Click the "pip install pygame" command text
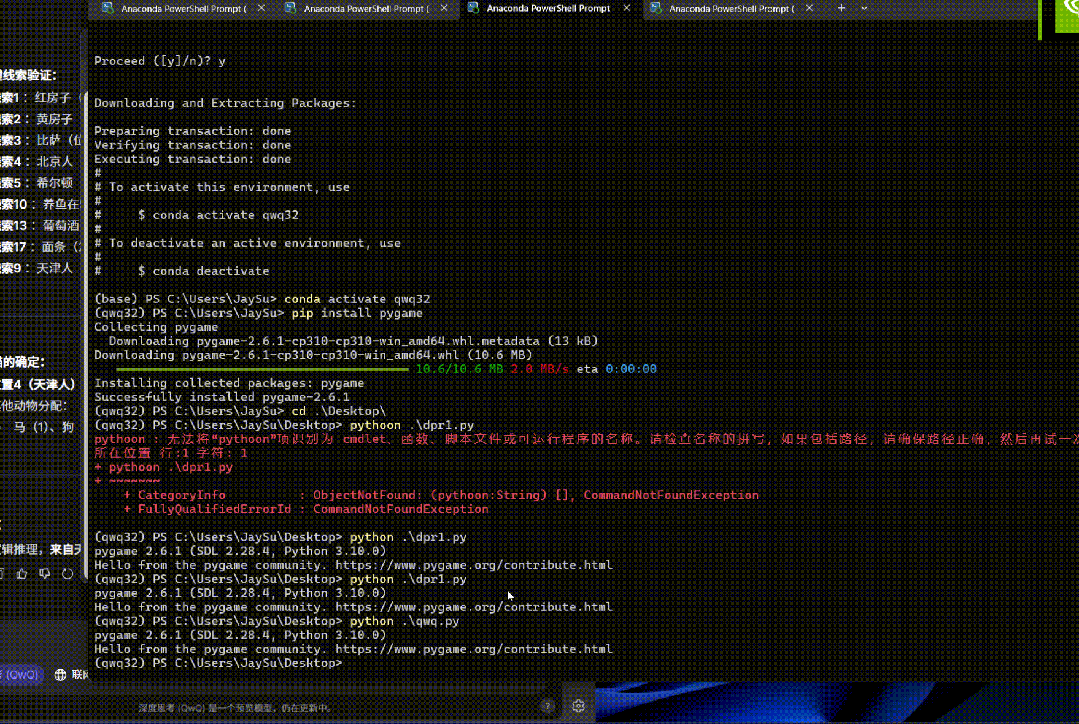This screenshot has height=724, width=1079. point(356,313)
